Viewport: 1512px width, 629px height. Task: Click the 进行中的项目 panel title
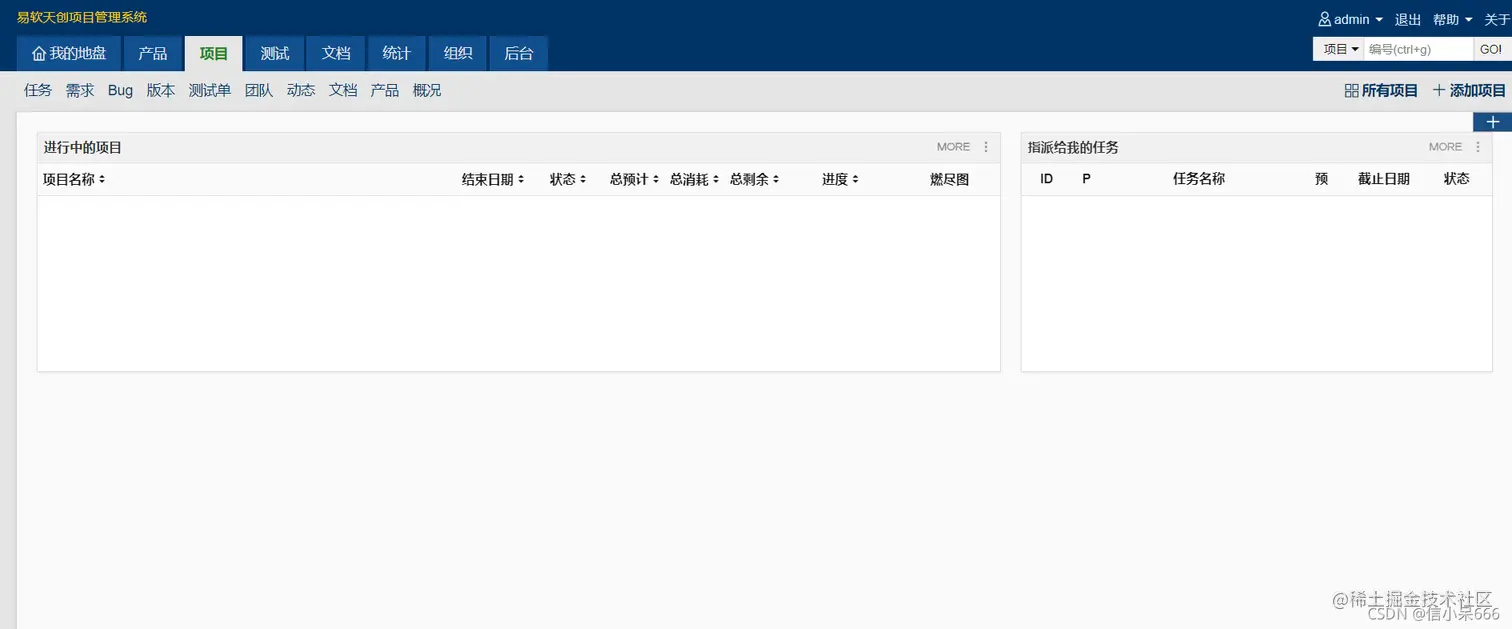pyautogui.click(x=83, y=147)
